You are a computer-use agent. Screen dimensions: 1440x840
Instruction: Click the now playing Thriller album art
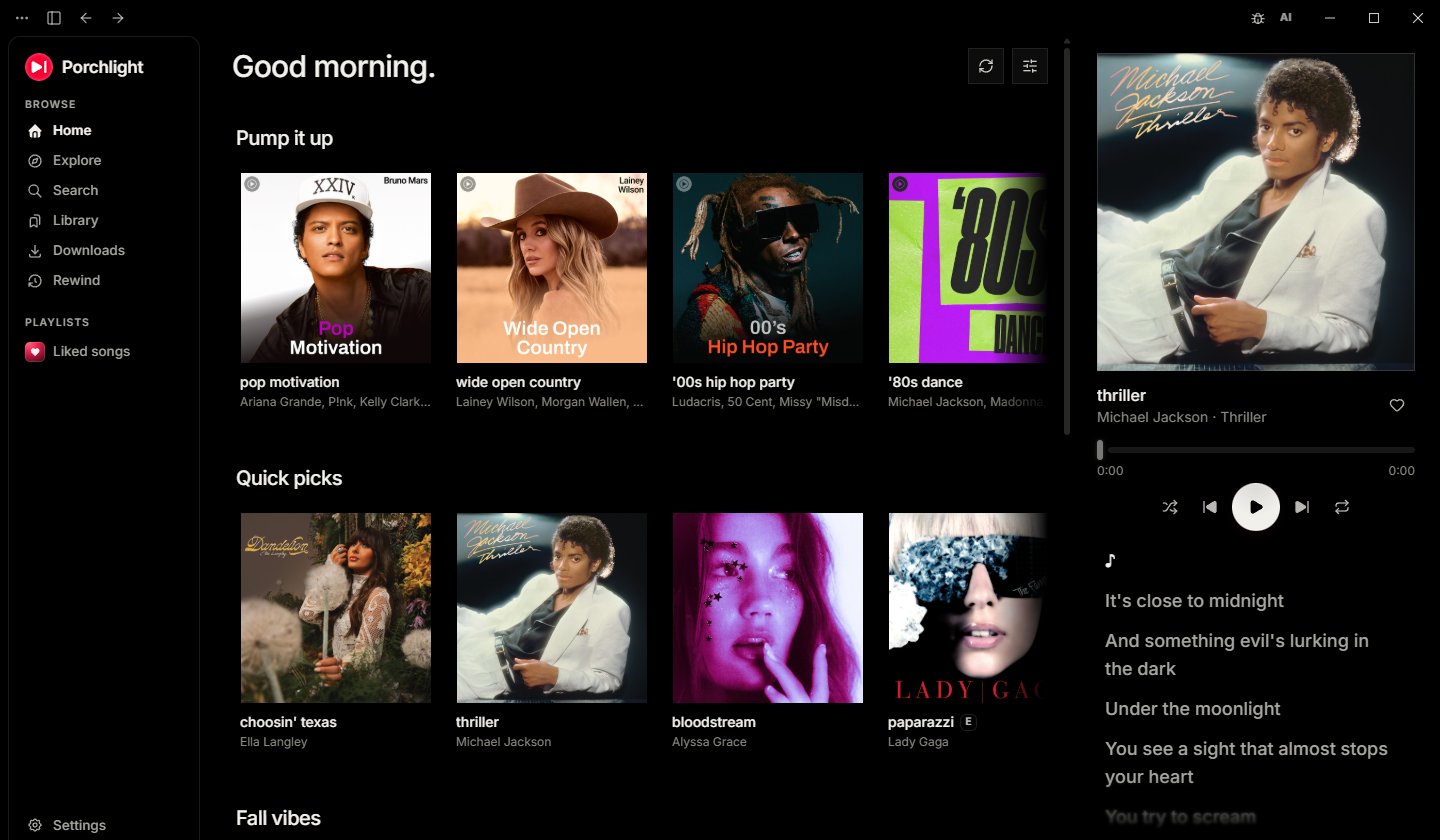(x=1256, y=212)
